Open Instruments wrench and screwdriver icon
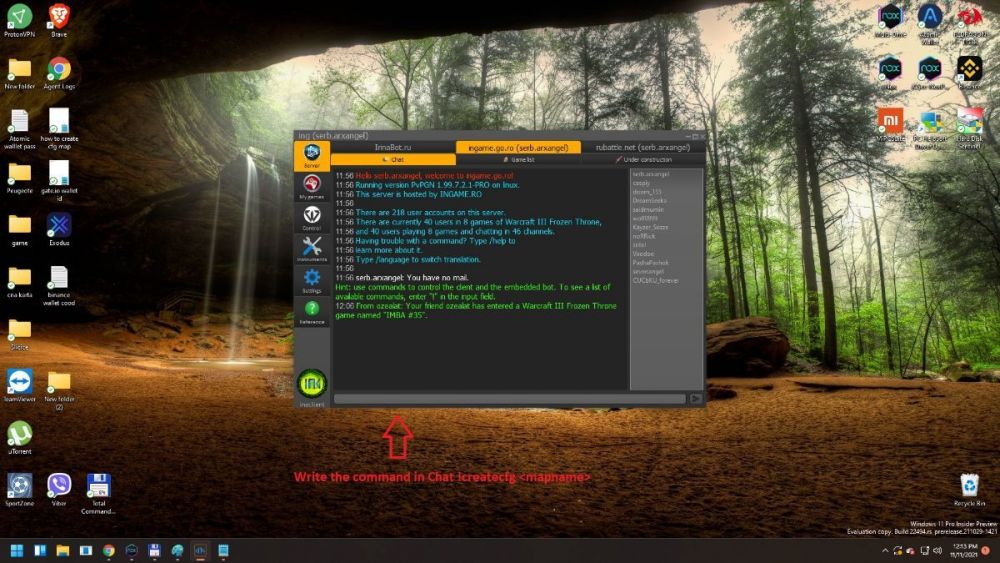This screenshot has height=563, width=1000. (x=312, y=249)
